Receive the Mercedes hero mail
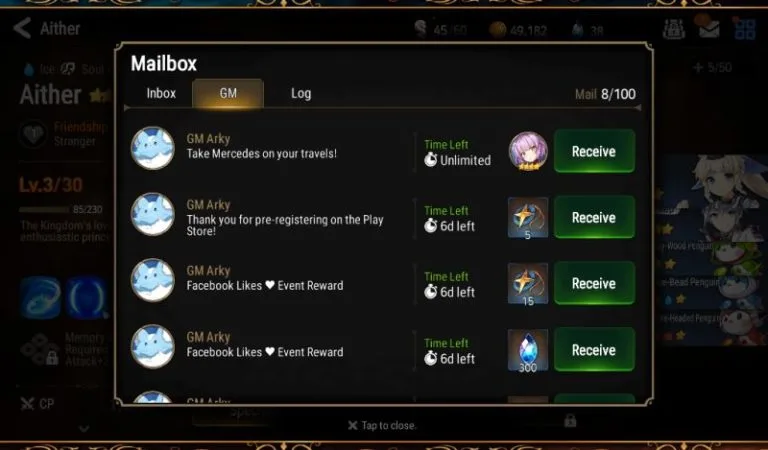This screenshot has width=768, height=450. [594, 151]
